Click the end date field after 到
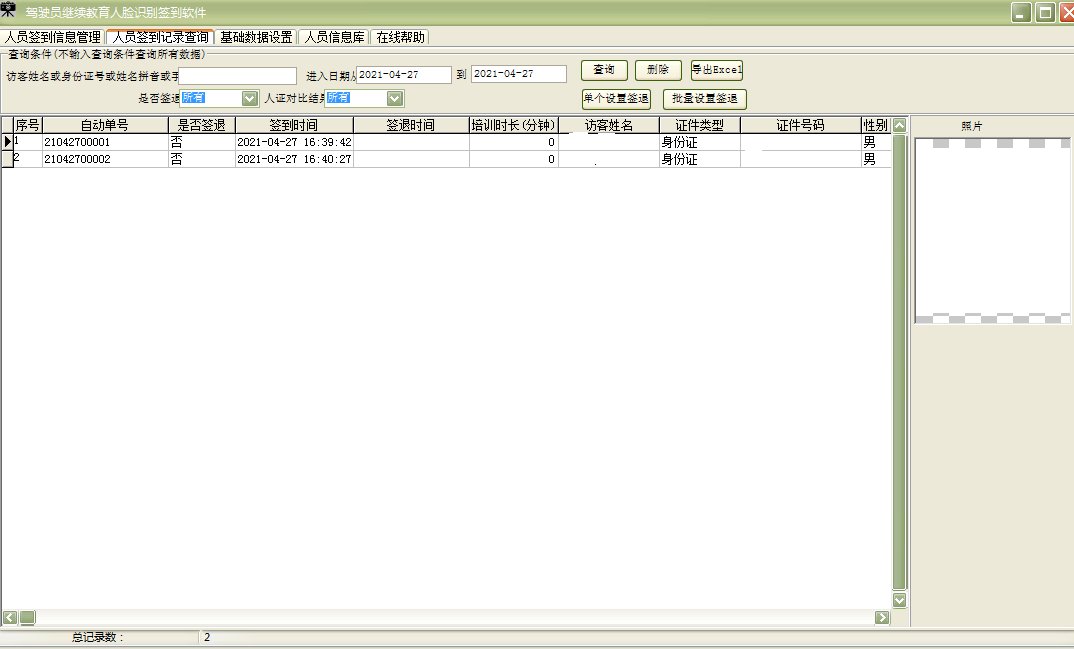Image resolution: width=1074 pixels, height=649 pixels. (x=519, y=74)
